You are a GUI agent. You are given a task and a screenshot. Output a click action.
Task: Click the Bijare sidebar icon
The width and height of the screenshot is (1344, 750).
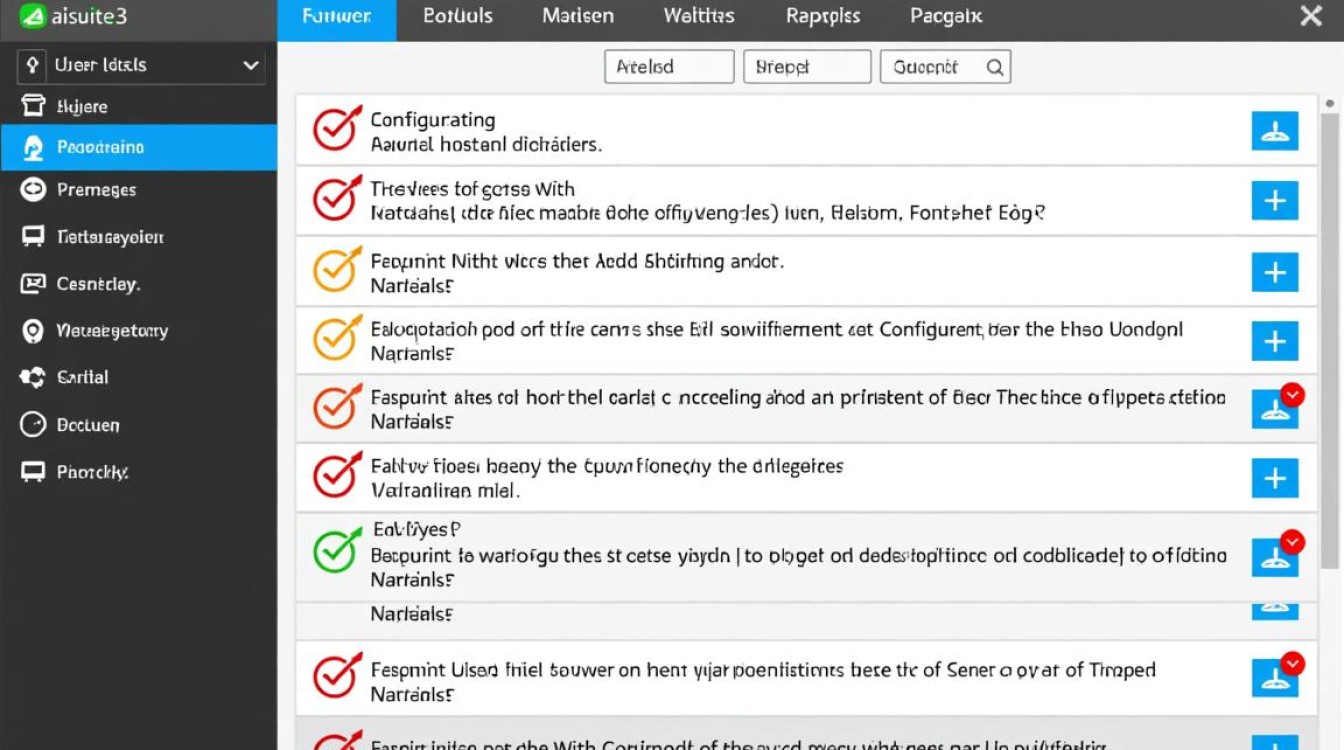click(x=33, y=106)
